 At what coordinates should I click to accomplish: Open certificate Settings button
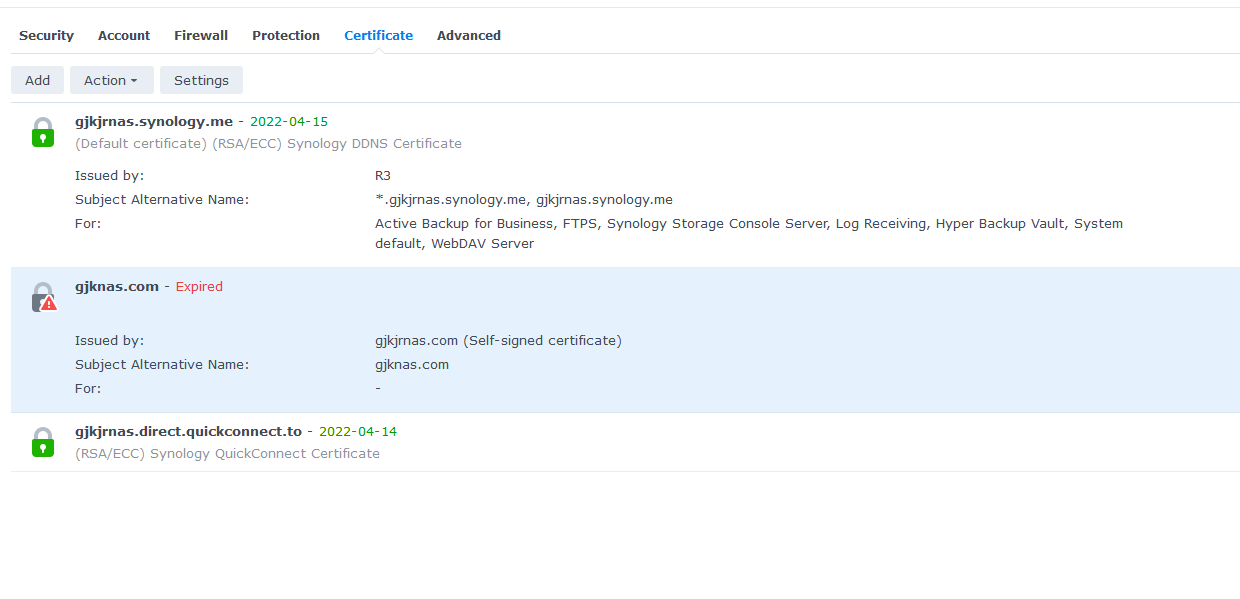201,80
